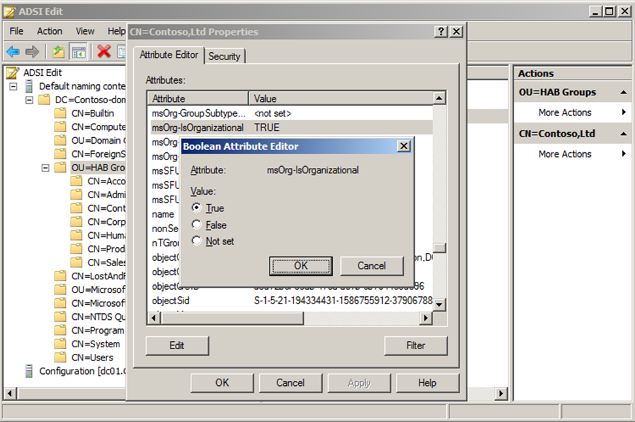Image resolution: width=635 pixels, height=422 pixels.
Task: Collapse the Default naming context node
Action: pyautogui.click(x=13, y=86)
